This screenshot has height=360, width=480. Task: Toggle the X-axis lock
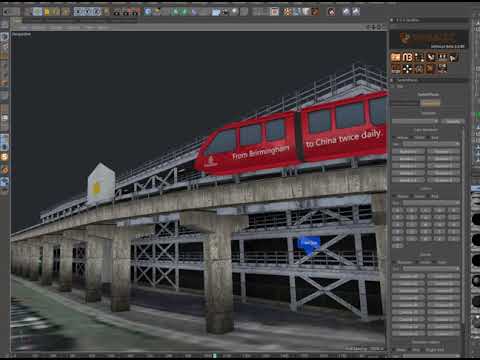pos(79,12)
